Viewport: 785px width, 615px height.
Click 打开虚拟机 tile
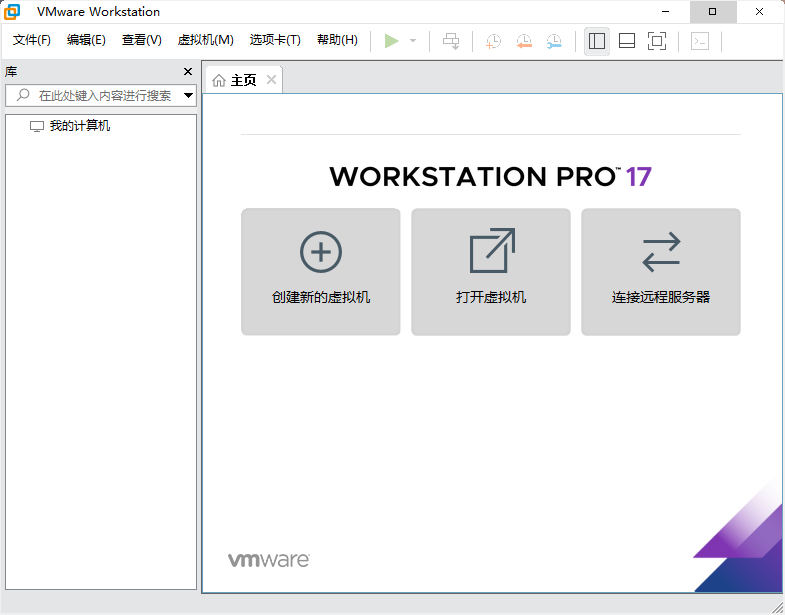tap(491, 272)
